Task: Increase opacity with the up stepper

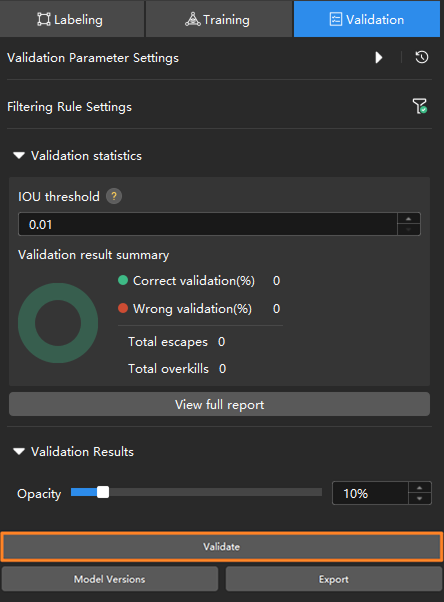Action: [x=419, y=488]
